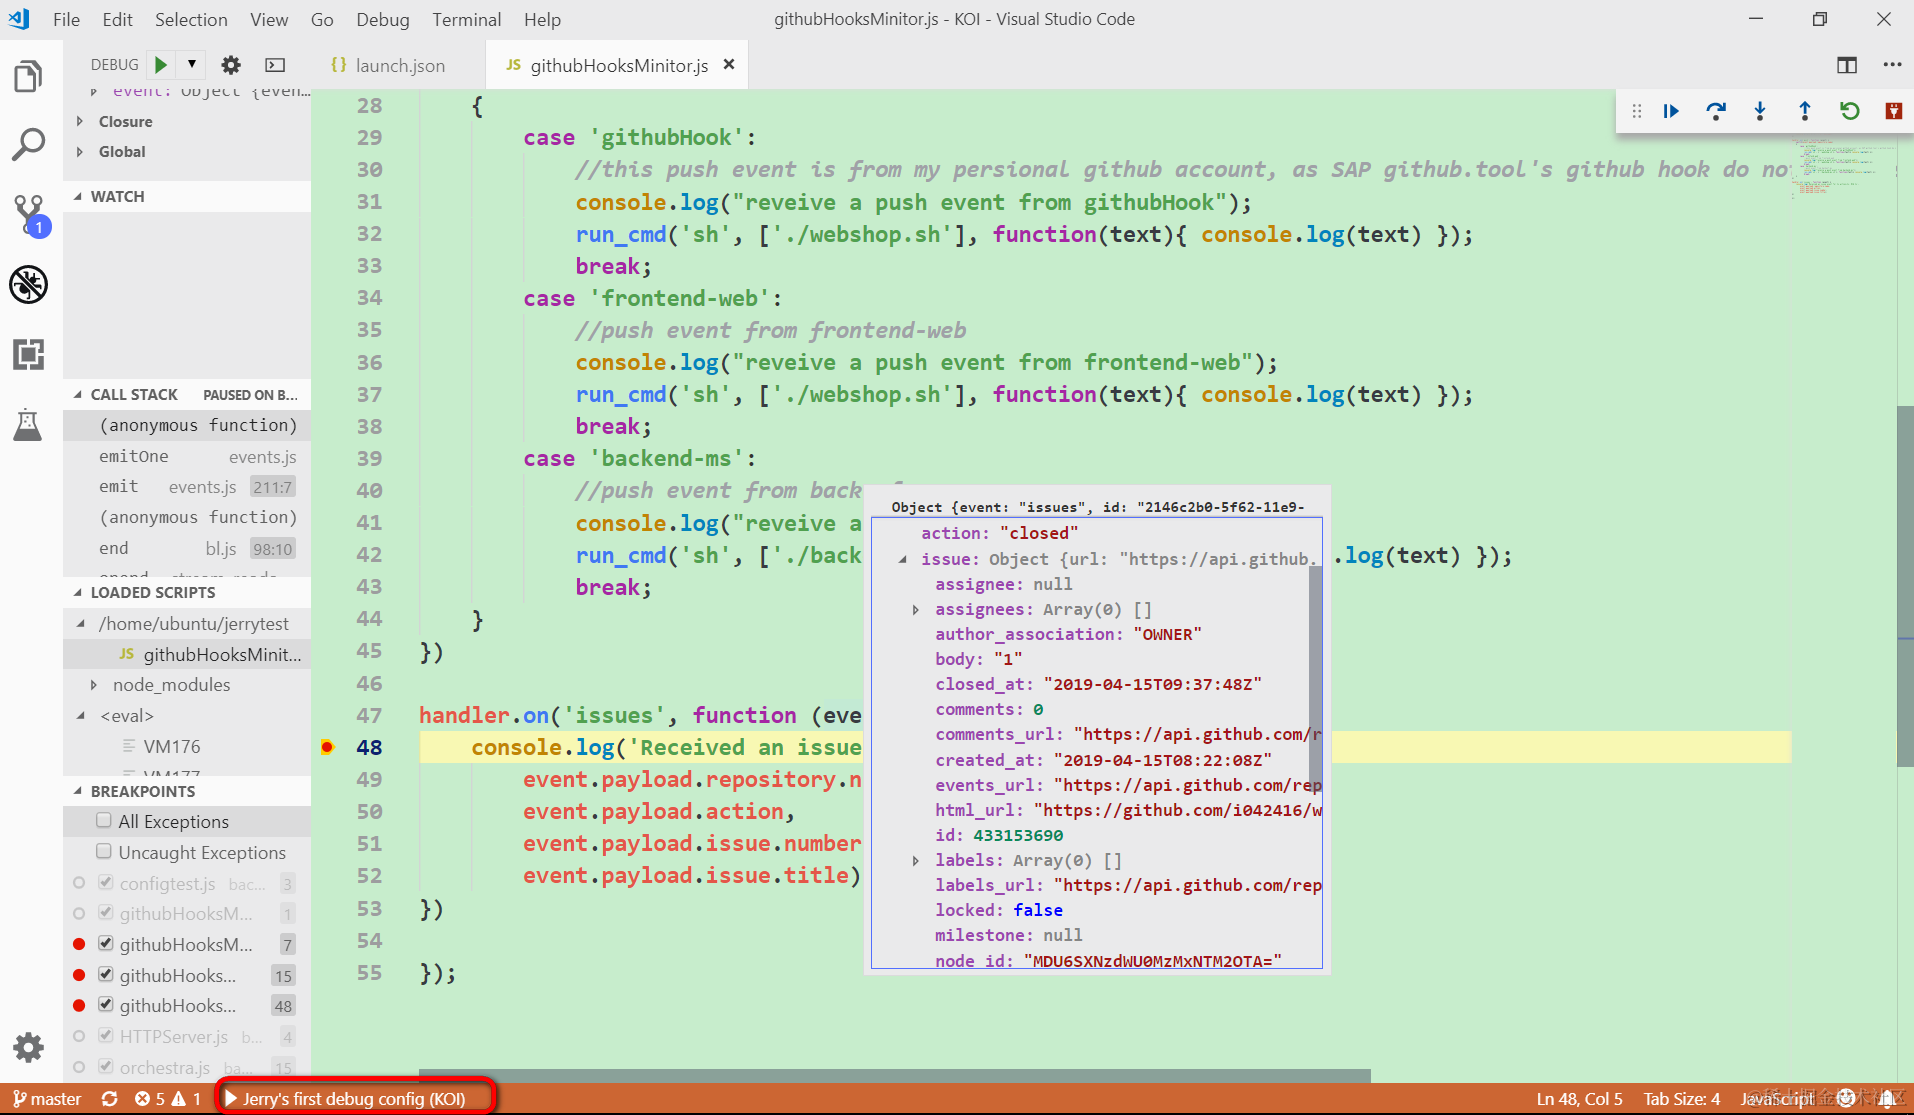The height and width of the screenshot is (1115, 1914).
Task: Click Ln 48, Col 5 in the status bar
Action: [1579, 1098]
